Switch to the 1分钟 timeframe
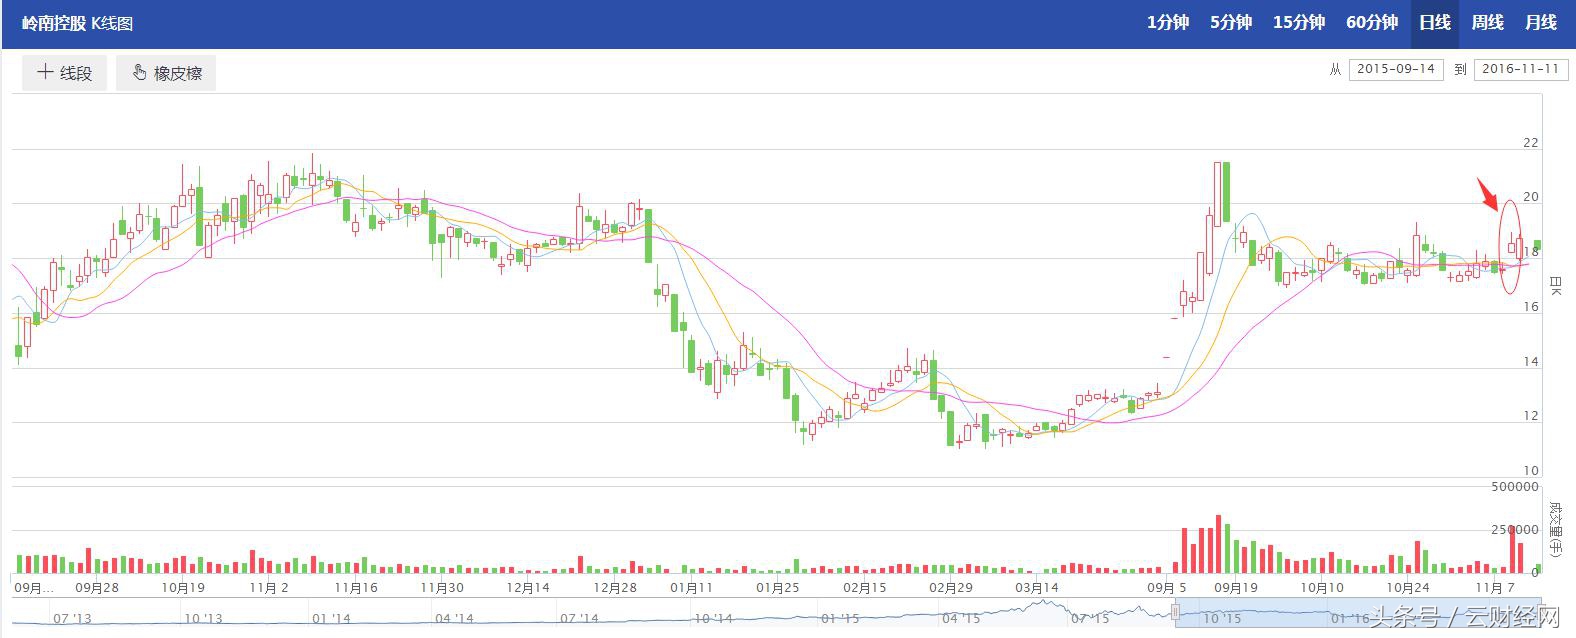The height and width of the screenshot is (638, 1576). point(1167,22)
